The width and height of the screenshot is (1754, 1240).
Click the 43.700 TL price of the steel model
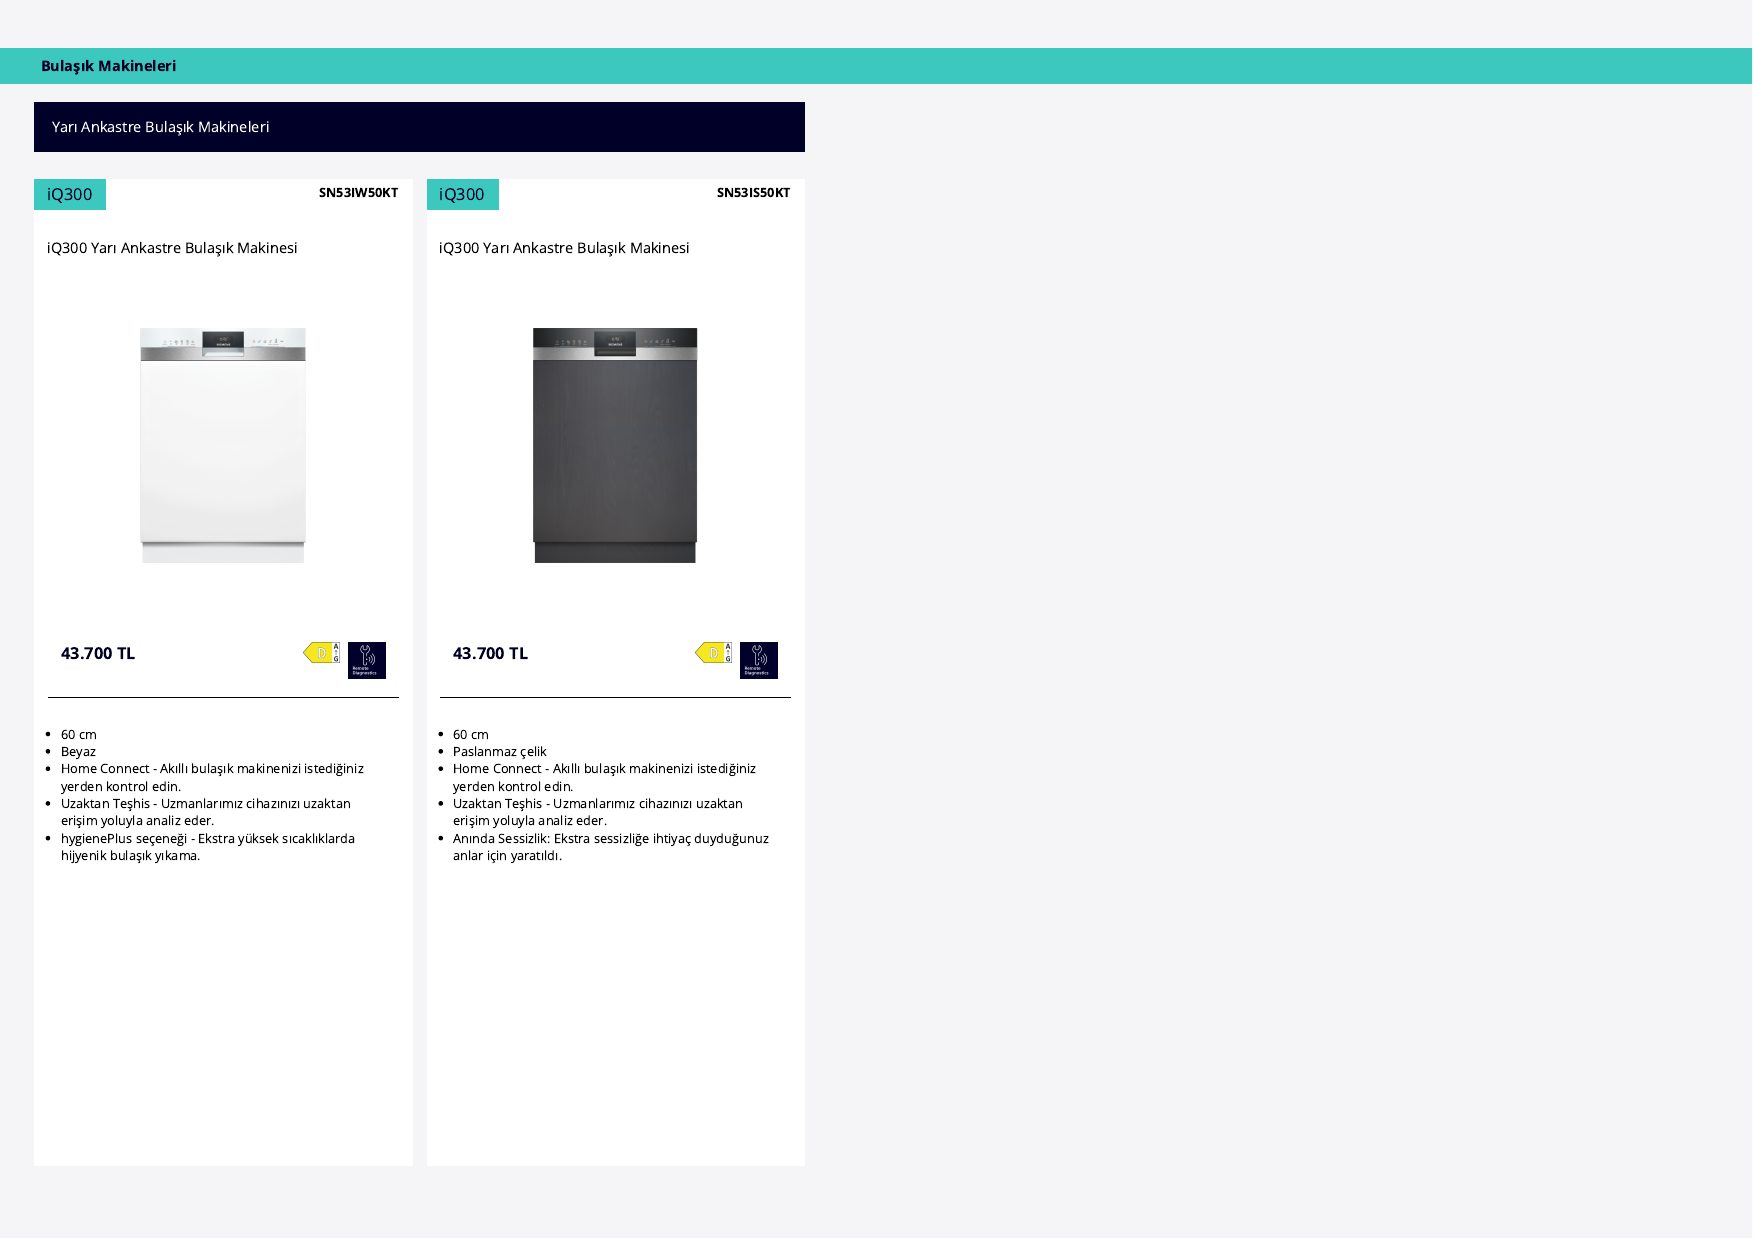(490, 653)
